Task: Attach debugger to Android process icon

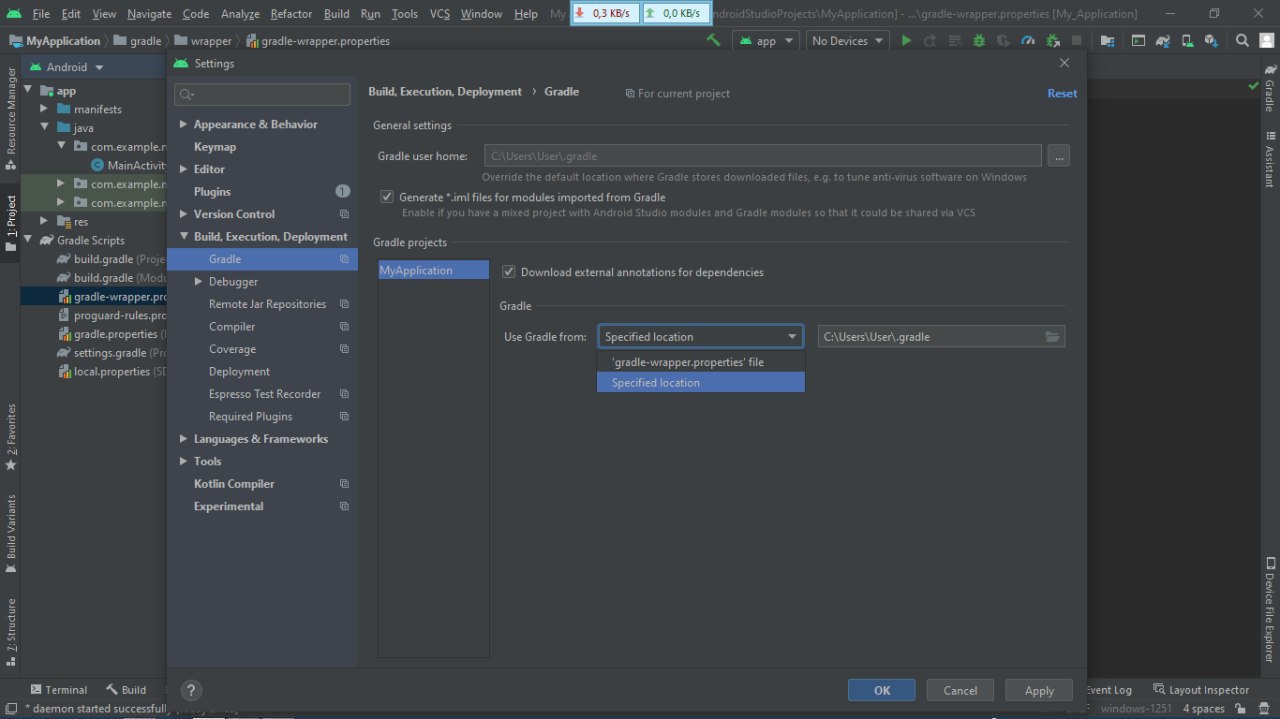Action: [1053, 41]
